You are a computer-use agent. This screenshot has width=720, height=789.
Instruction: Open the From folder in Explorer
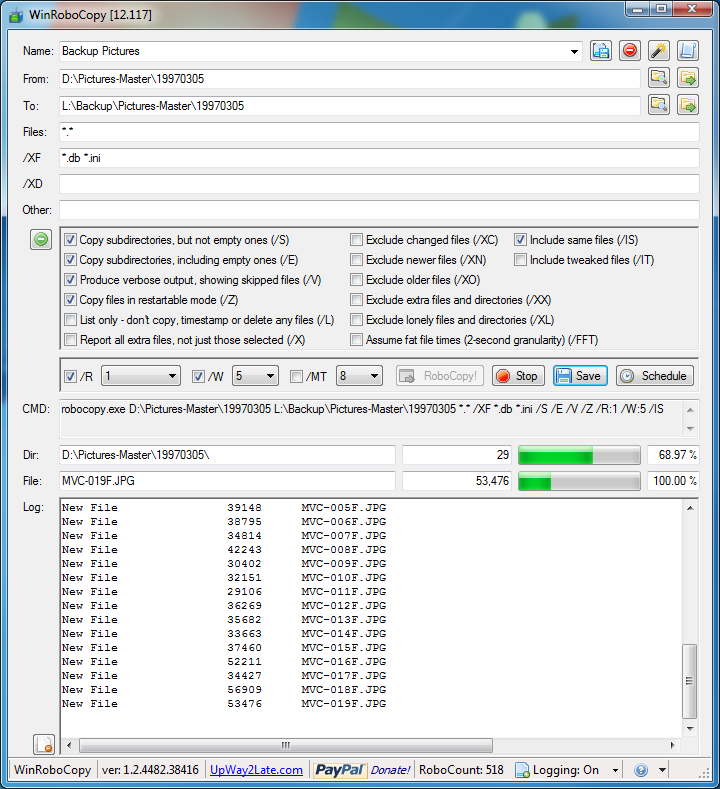coord(688,78)
